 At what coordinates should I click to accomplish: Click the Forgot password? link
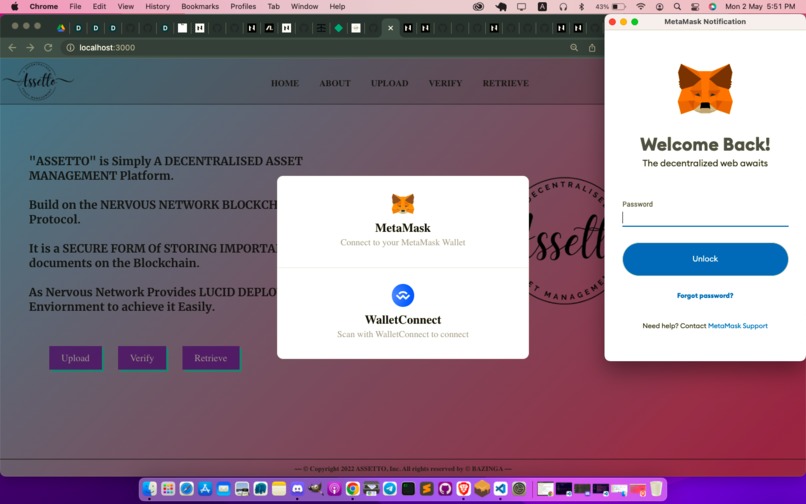point(705,296)
